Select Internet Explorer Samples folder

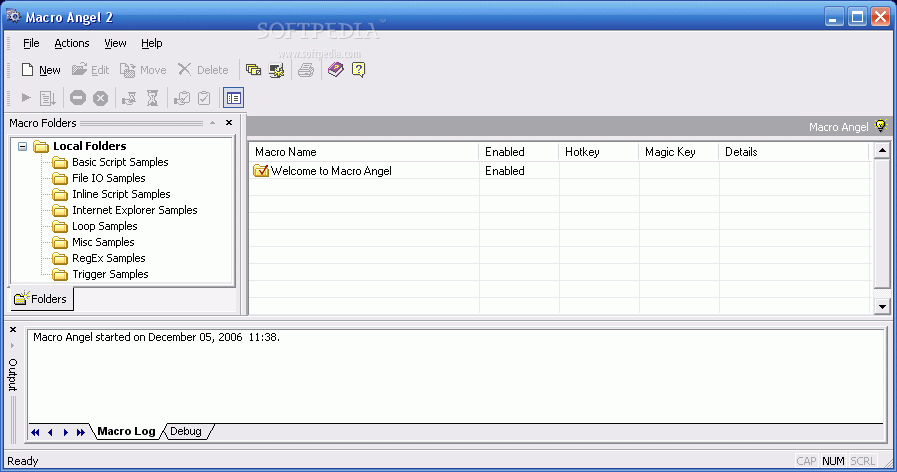click(x=134, y=210)
